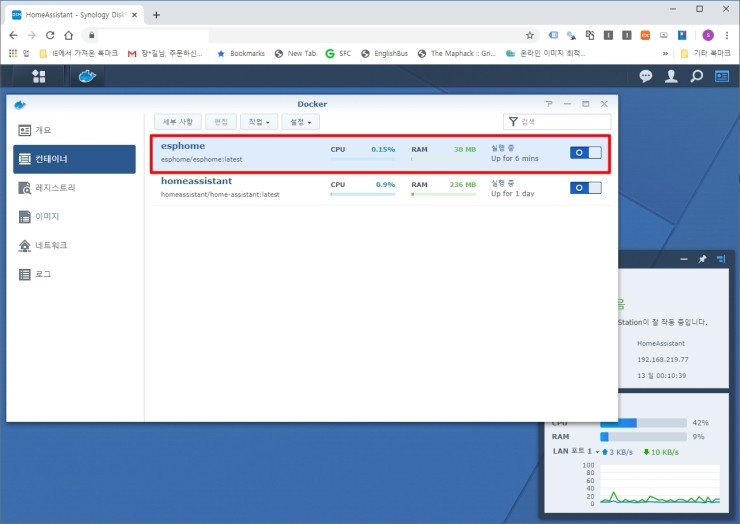Viewport: 740px width, 524px height.
Task: Click the Chrome profile avatar
Action: pos(708,35)
